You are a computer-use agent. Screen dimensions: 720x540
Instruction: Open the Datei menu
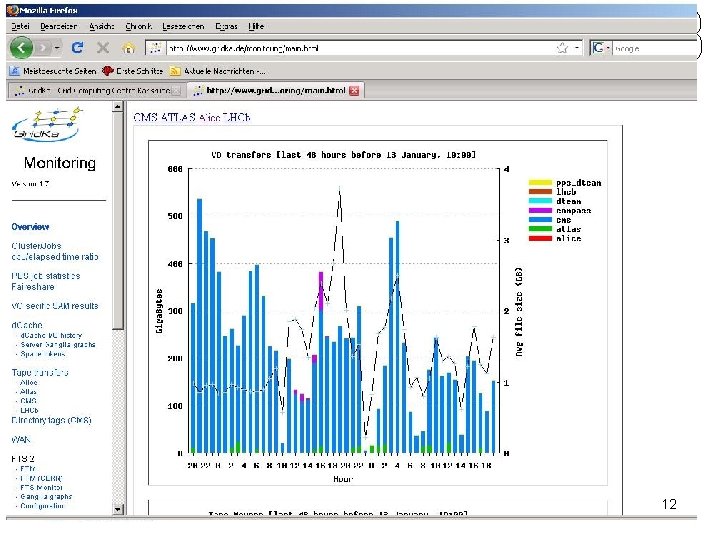coord(20,26)
